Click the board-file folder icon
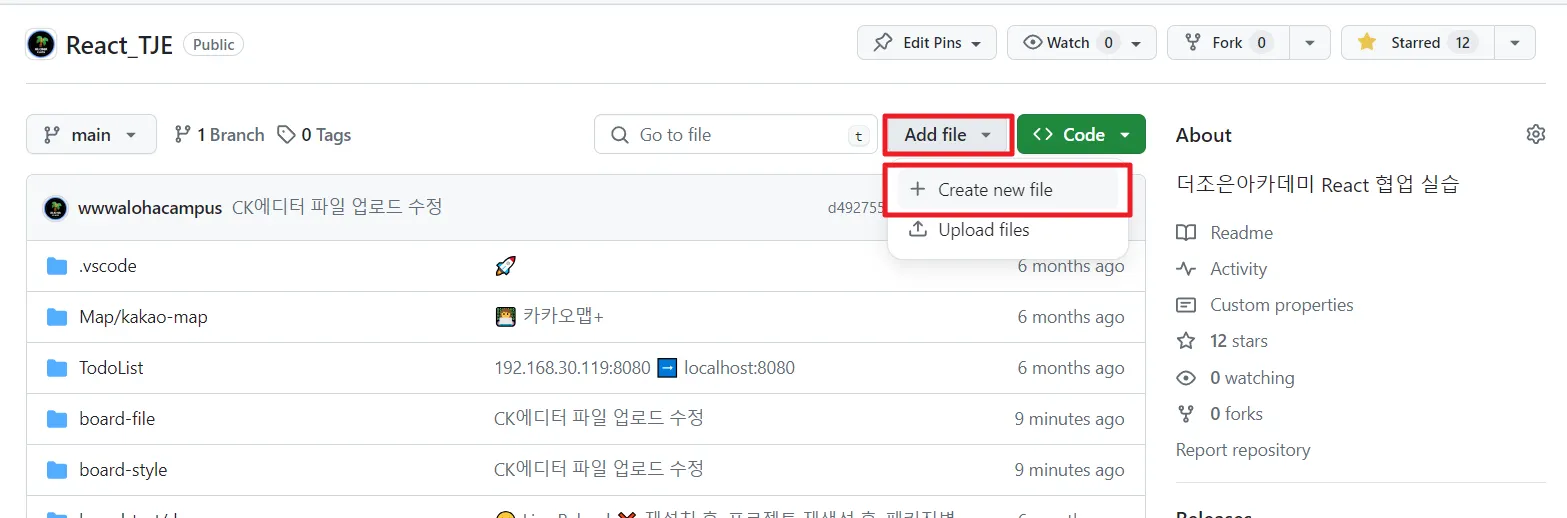Image resolution: width=1567 pixels, height=518 pixels. pos(57,419)
